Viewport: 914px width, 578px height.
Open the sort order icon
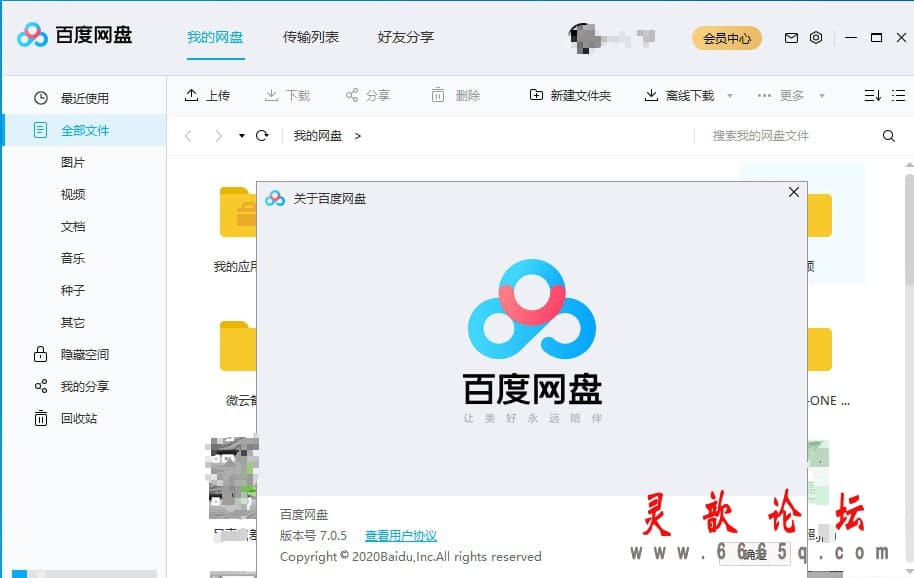point(872,96)
